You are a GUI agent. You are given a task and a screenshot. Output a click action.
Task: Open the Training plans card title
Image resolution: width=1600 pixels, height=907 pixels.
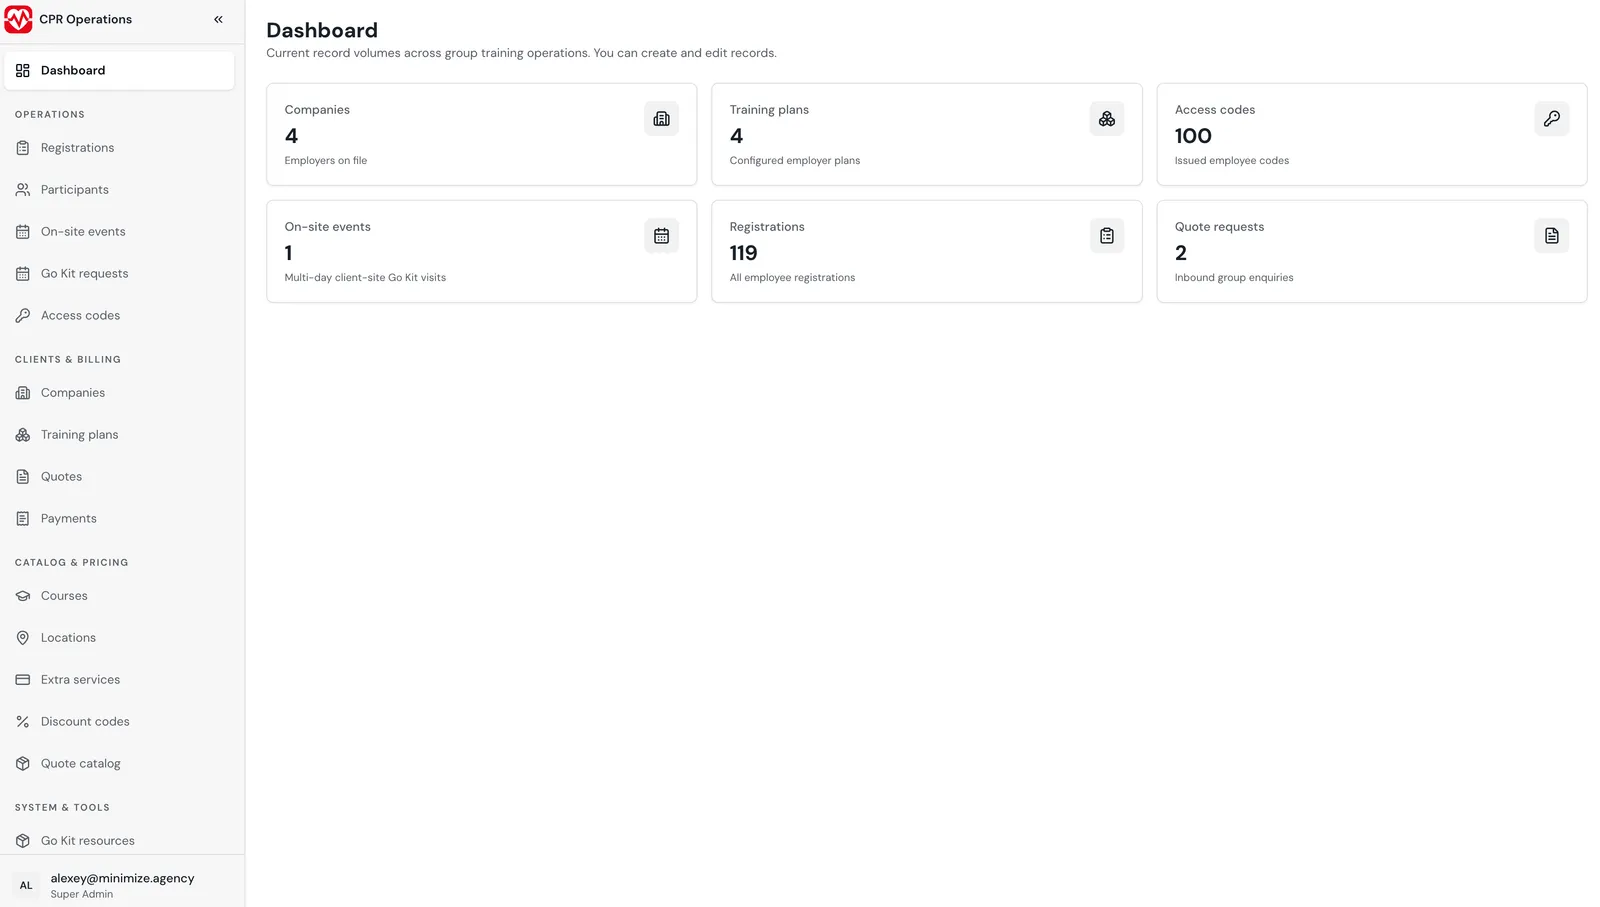pos(769,110)
